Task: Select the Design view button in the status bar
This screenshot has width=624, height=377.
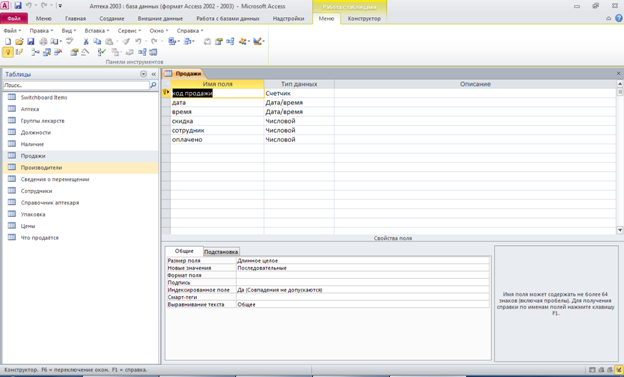Action: [x=619, y=370]
